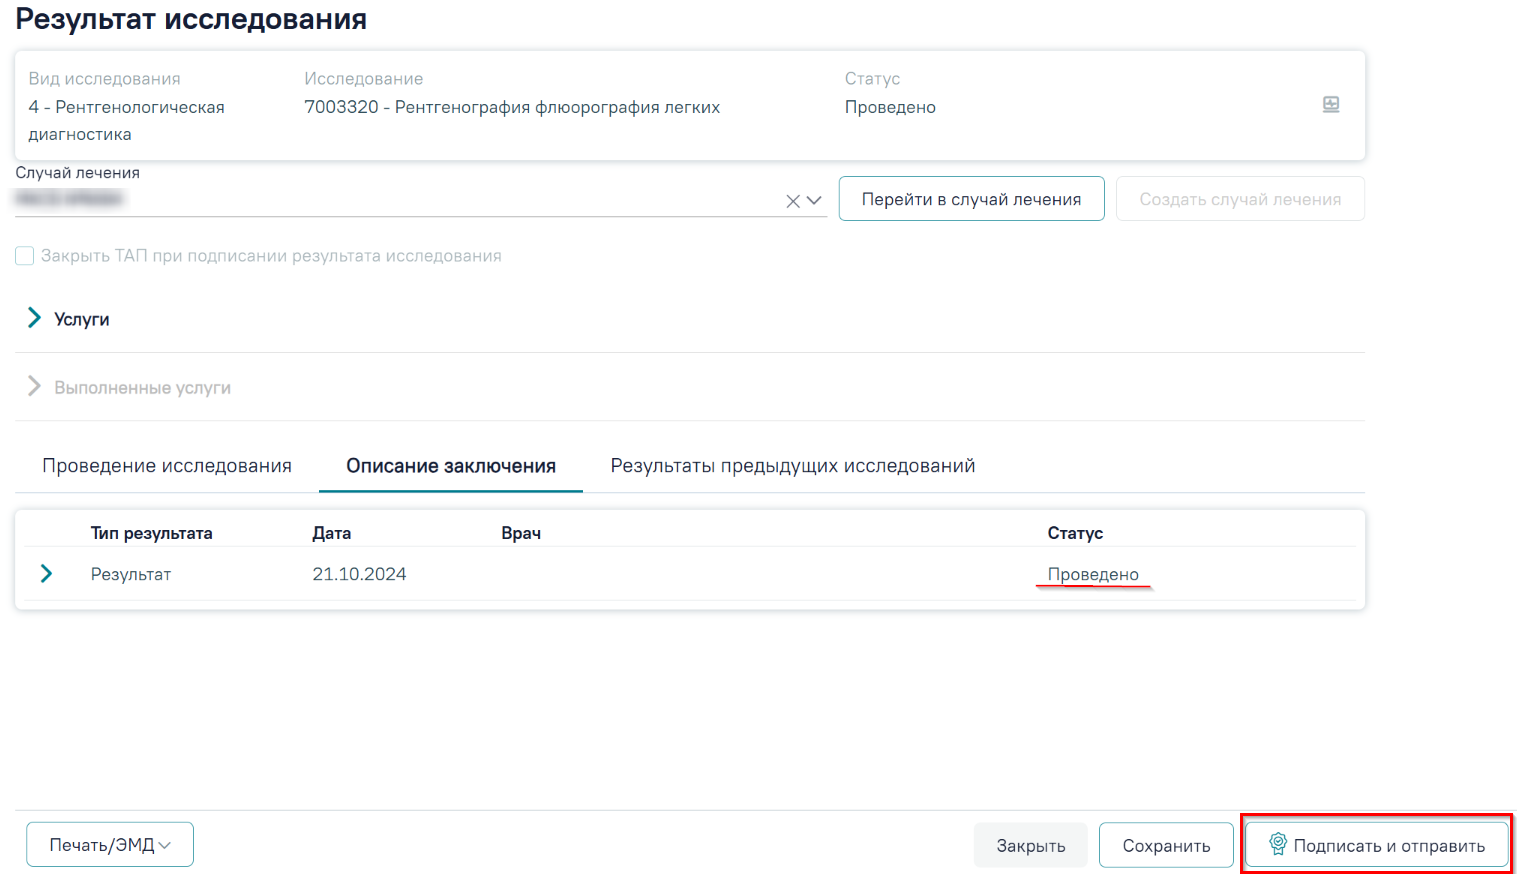The image size is (1517, 874).
Task: Open Результаты предыдущих исследований tab
Action: [x=793, y=466]
